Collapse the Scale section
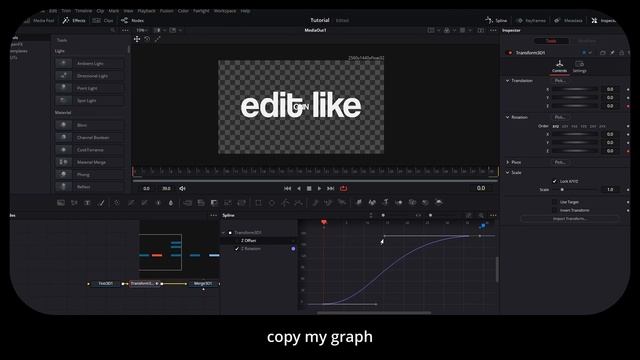Screen dimensions: 640x360 point(507,173)
